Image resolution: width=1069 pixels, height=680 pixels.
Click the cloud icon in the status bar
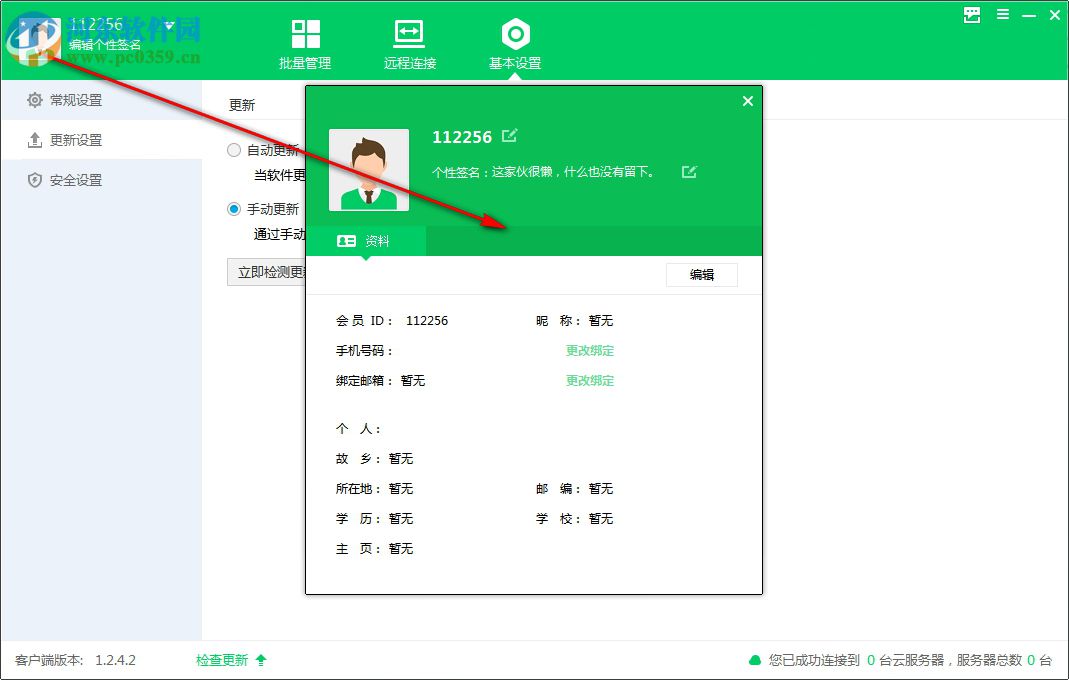point(755,660)
